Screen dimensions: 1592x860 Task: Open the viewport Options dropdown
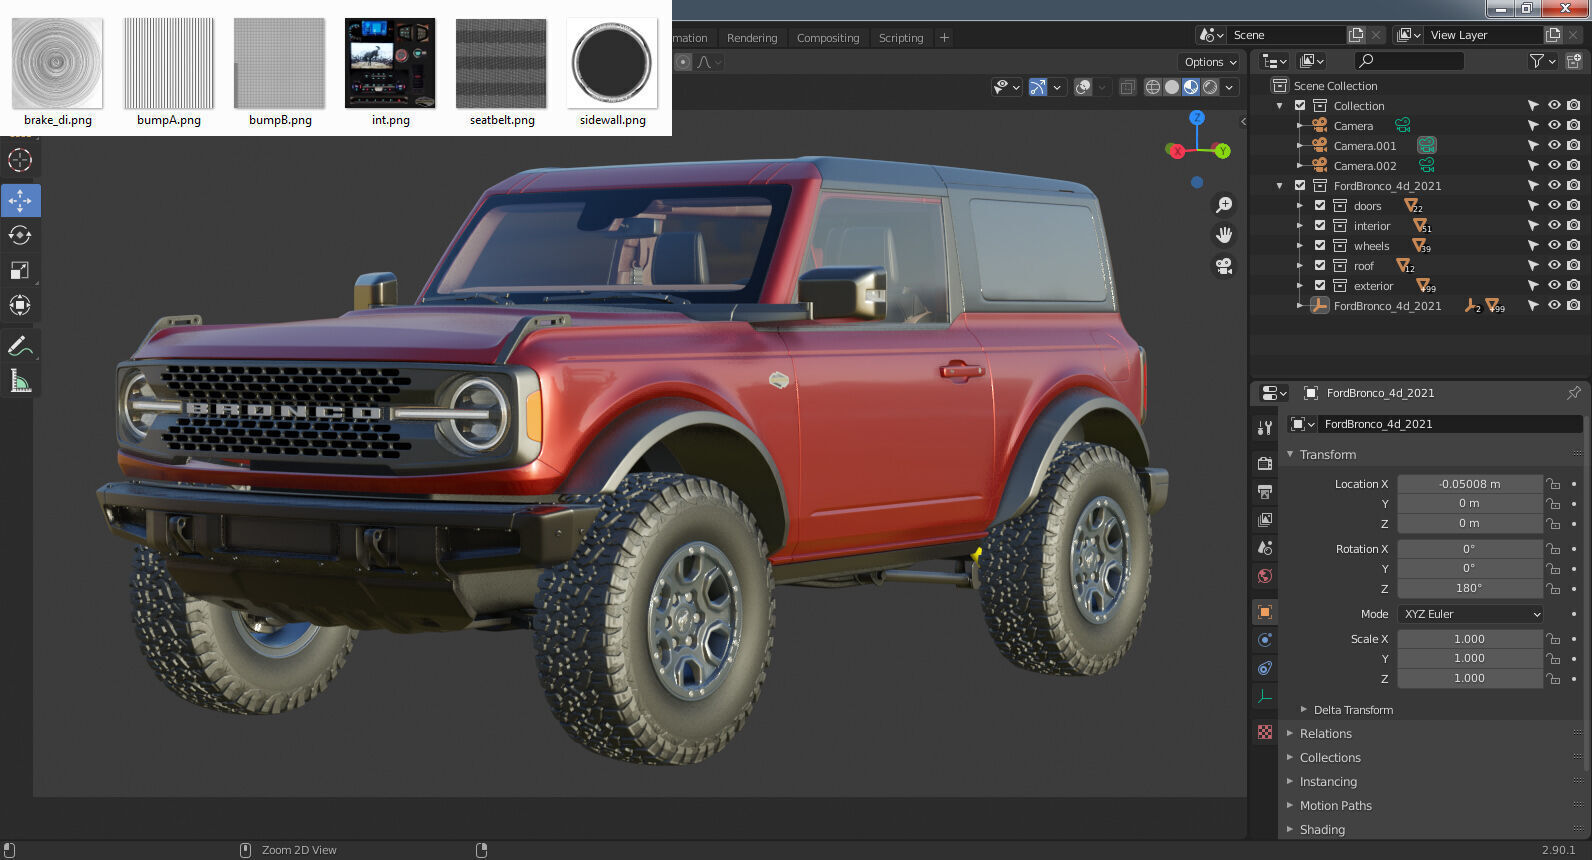click(1210, 62)
